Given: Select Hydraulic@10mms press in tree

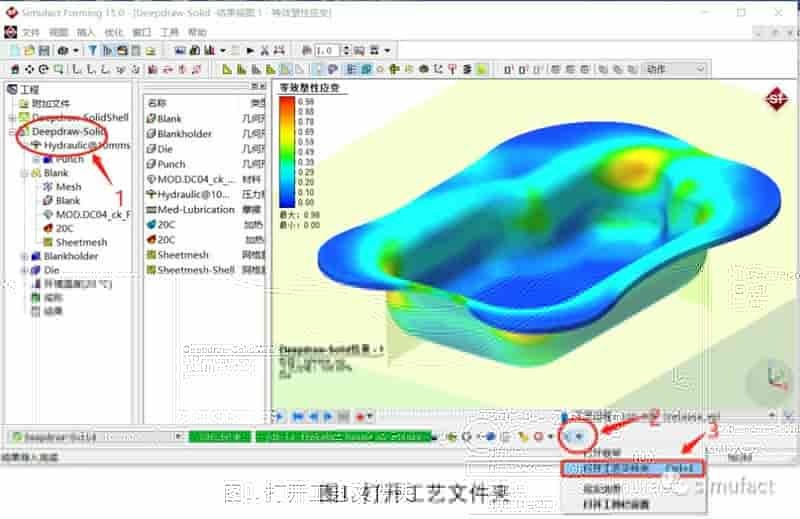Looking at the screenshot, I should click(81, 145).
